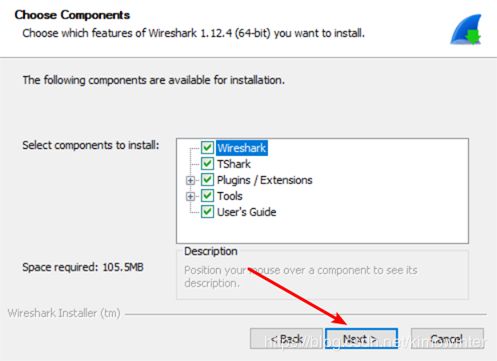Screen dimensions: 497x361
Task: Click the Description box area
Action: 322,275
